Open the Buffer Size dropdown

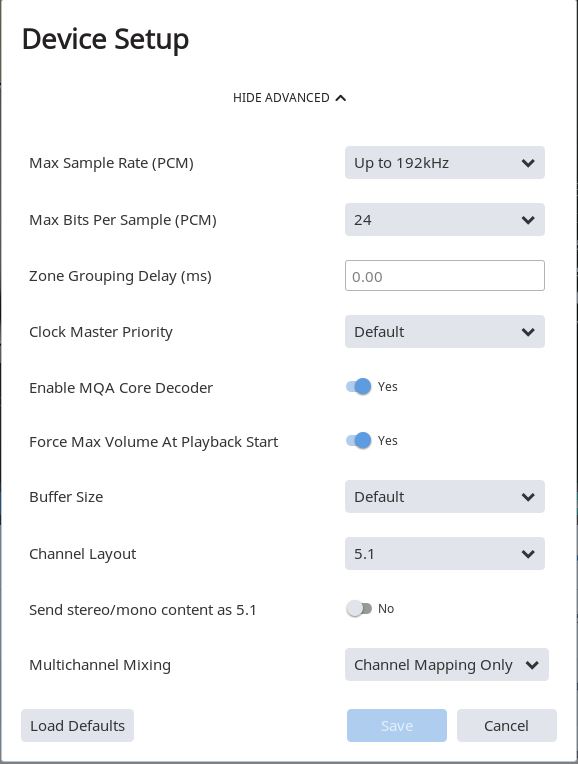point(444,497)
